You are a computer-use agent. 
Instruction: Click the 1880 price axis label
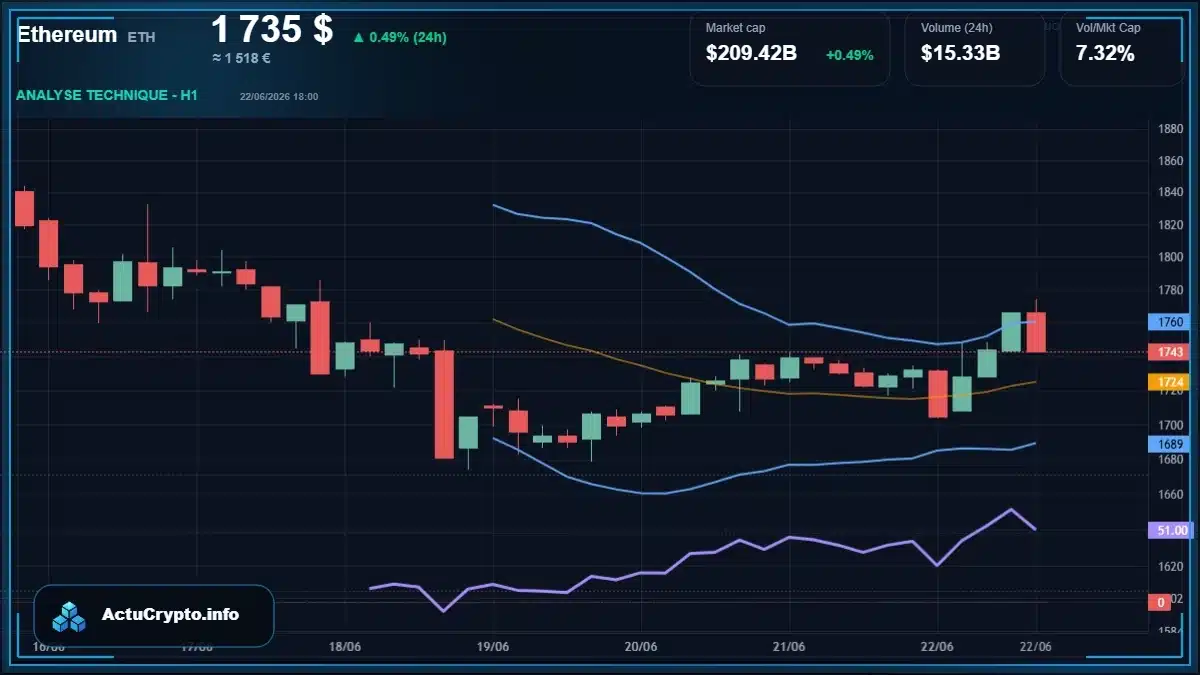[x=1170, y=129]
